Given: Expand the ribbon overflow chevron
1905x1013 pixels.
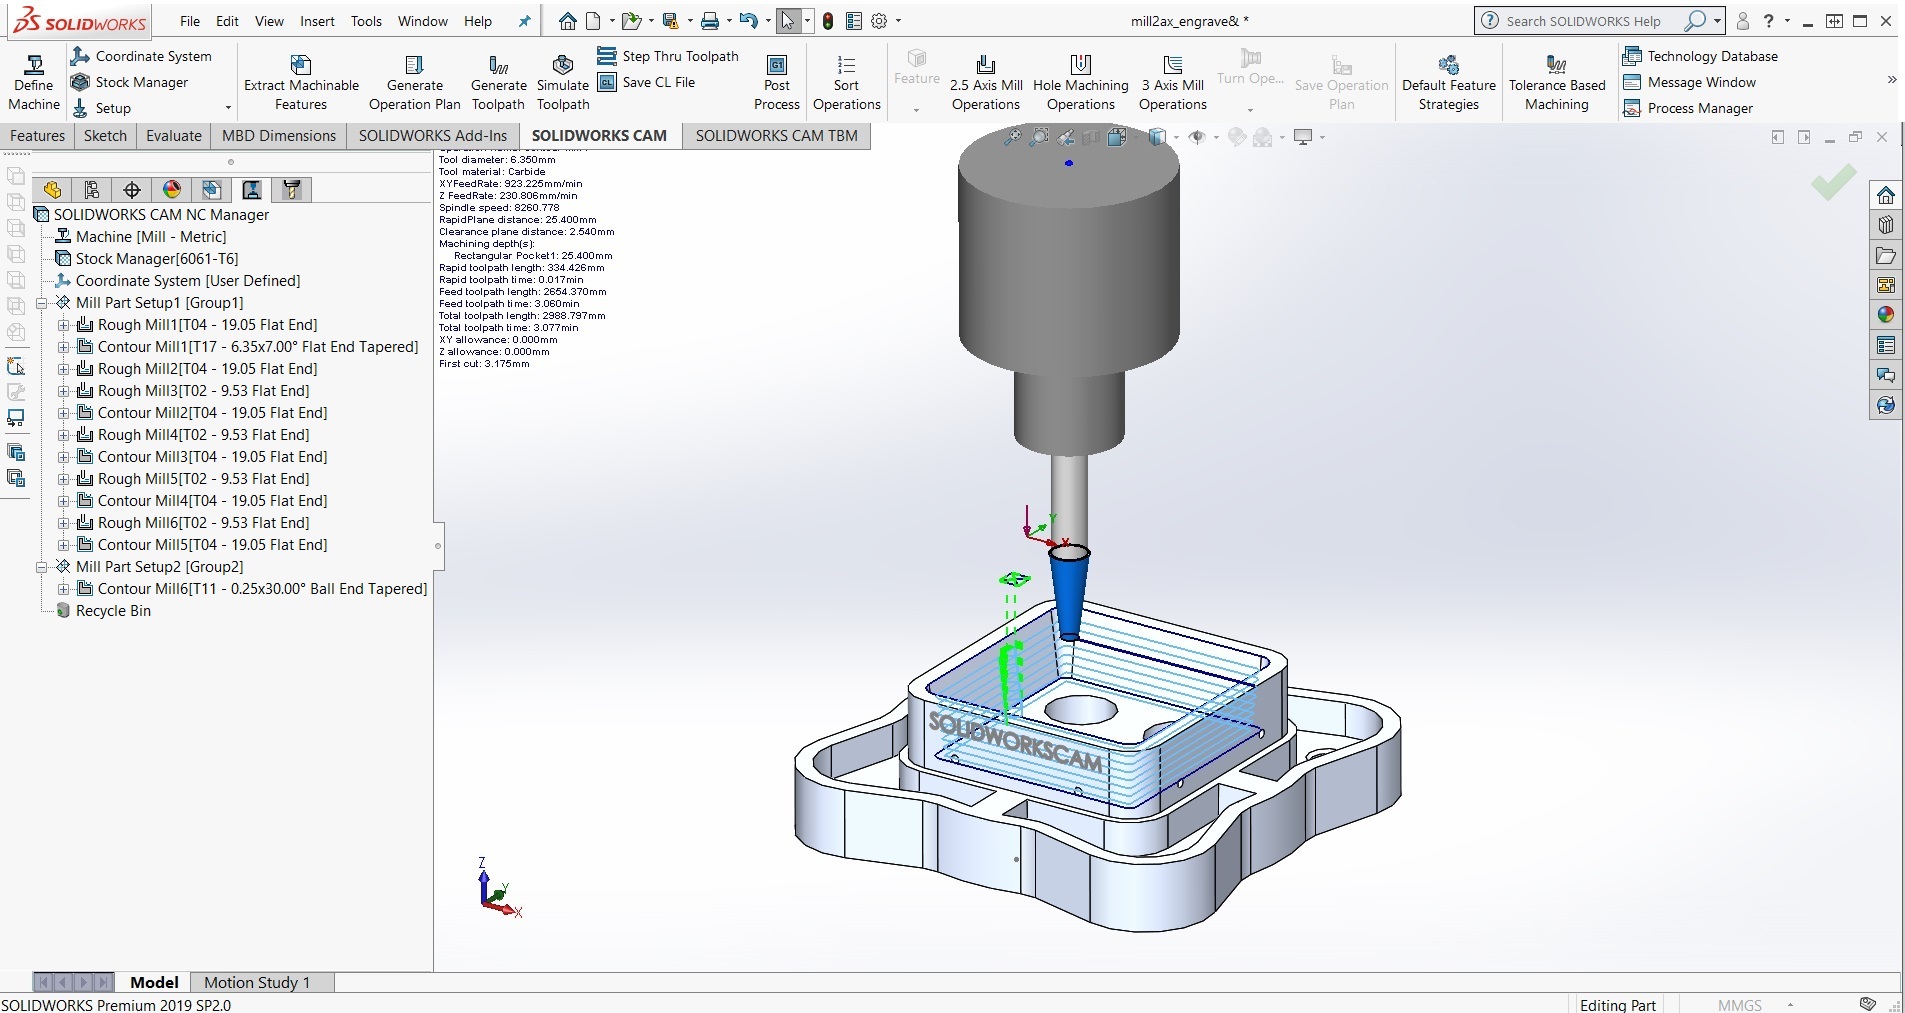Looking at the screenshot, I should [x=1891, y=80].
